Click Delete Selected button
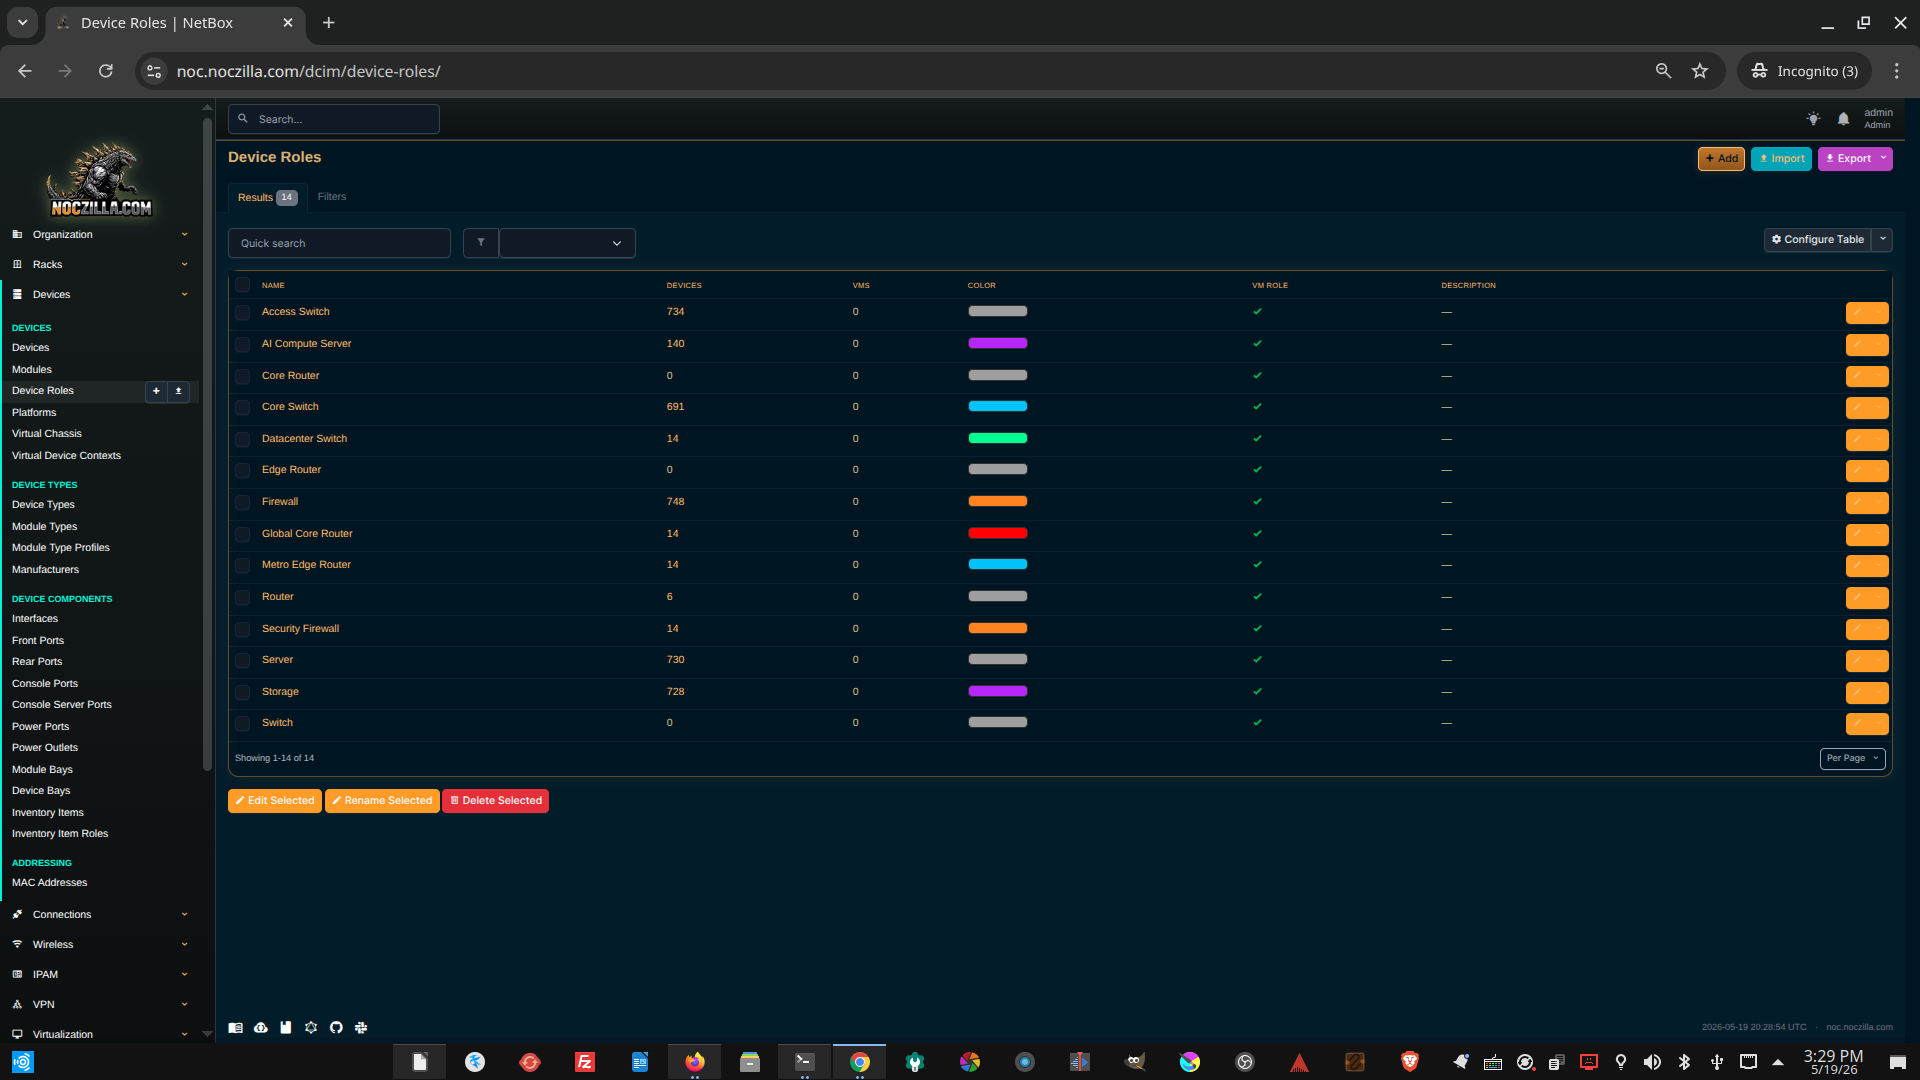 pos(496,801)
